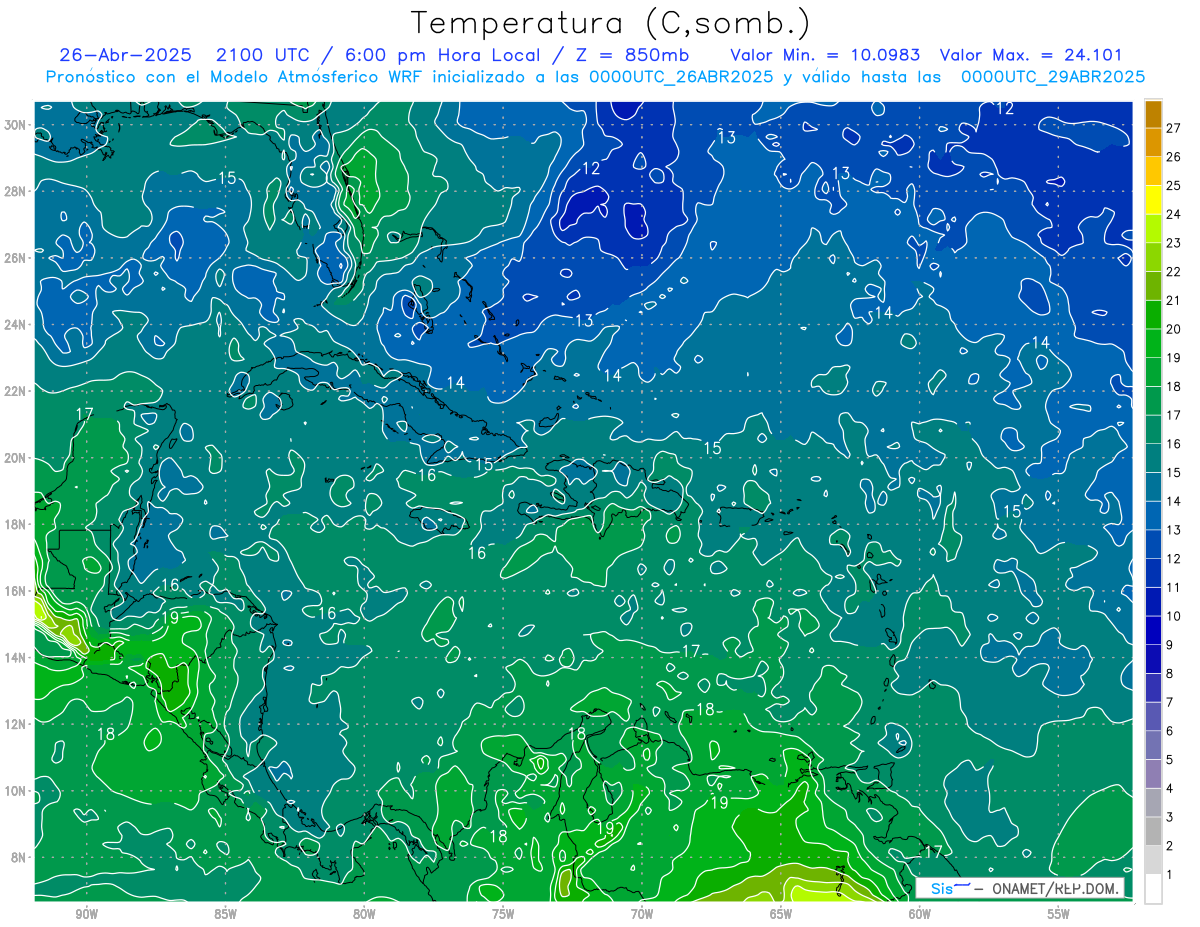The image size is (1200, 927).
Task: Click the "28N" latitude axis label
Action: click(x=16, y=191)
